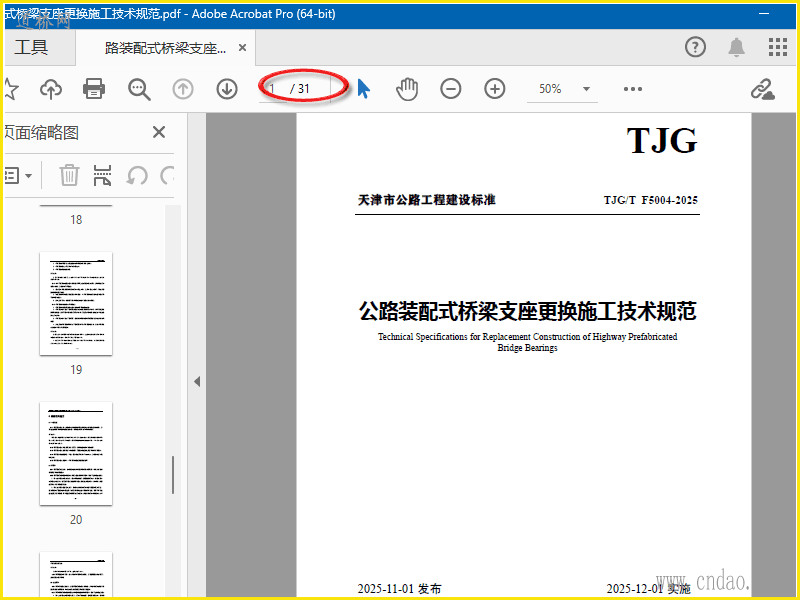Screen dimensions: 800x600
Task: Zoom in with the plus button
Action: (x=494, y=89)
